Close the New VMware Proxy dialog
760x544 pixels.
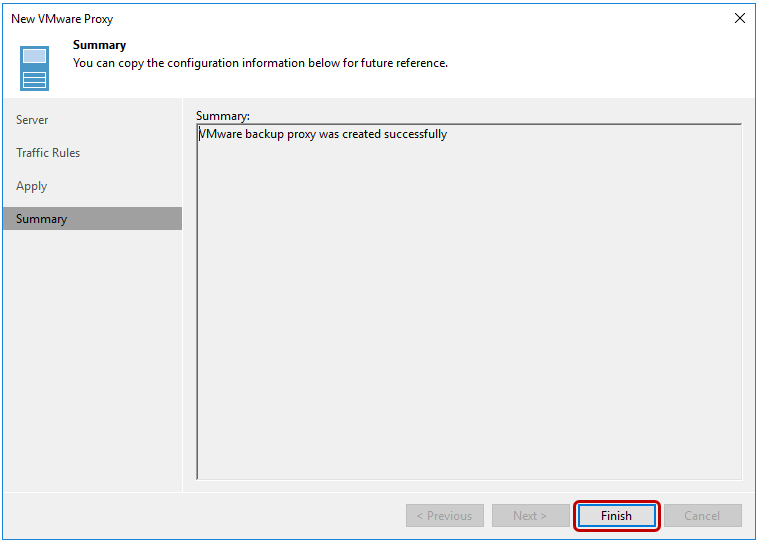(740, 18)
